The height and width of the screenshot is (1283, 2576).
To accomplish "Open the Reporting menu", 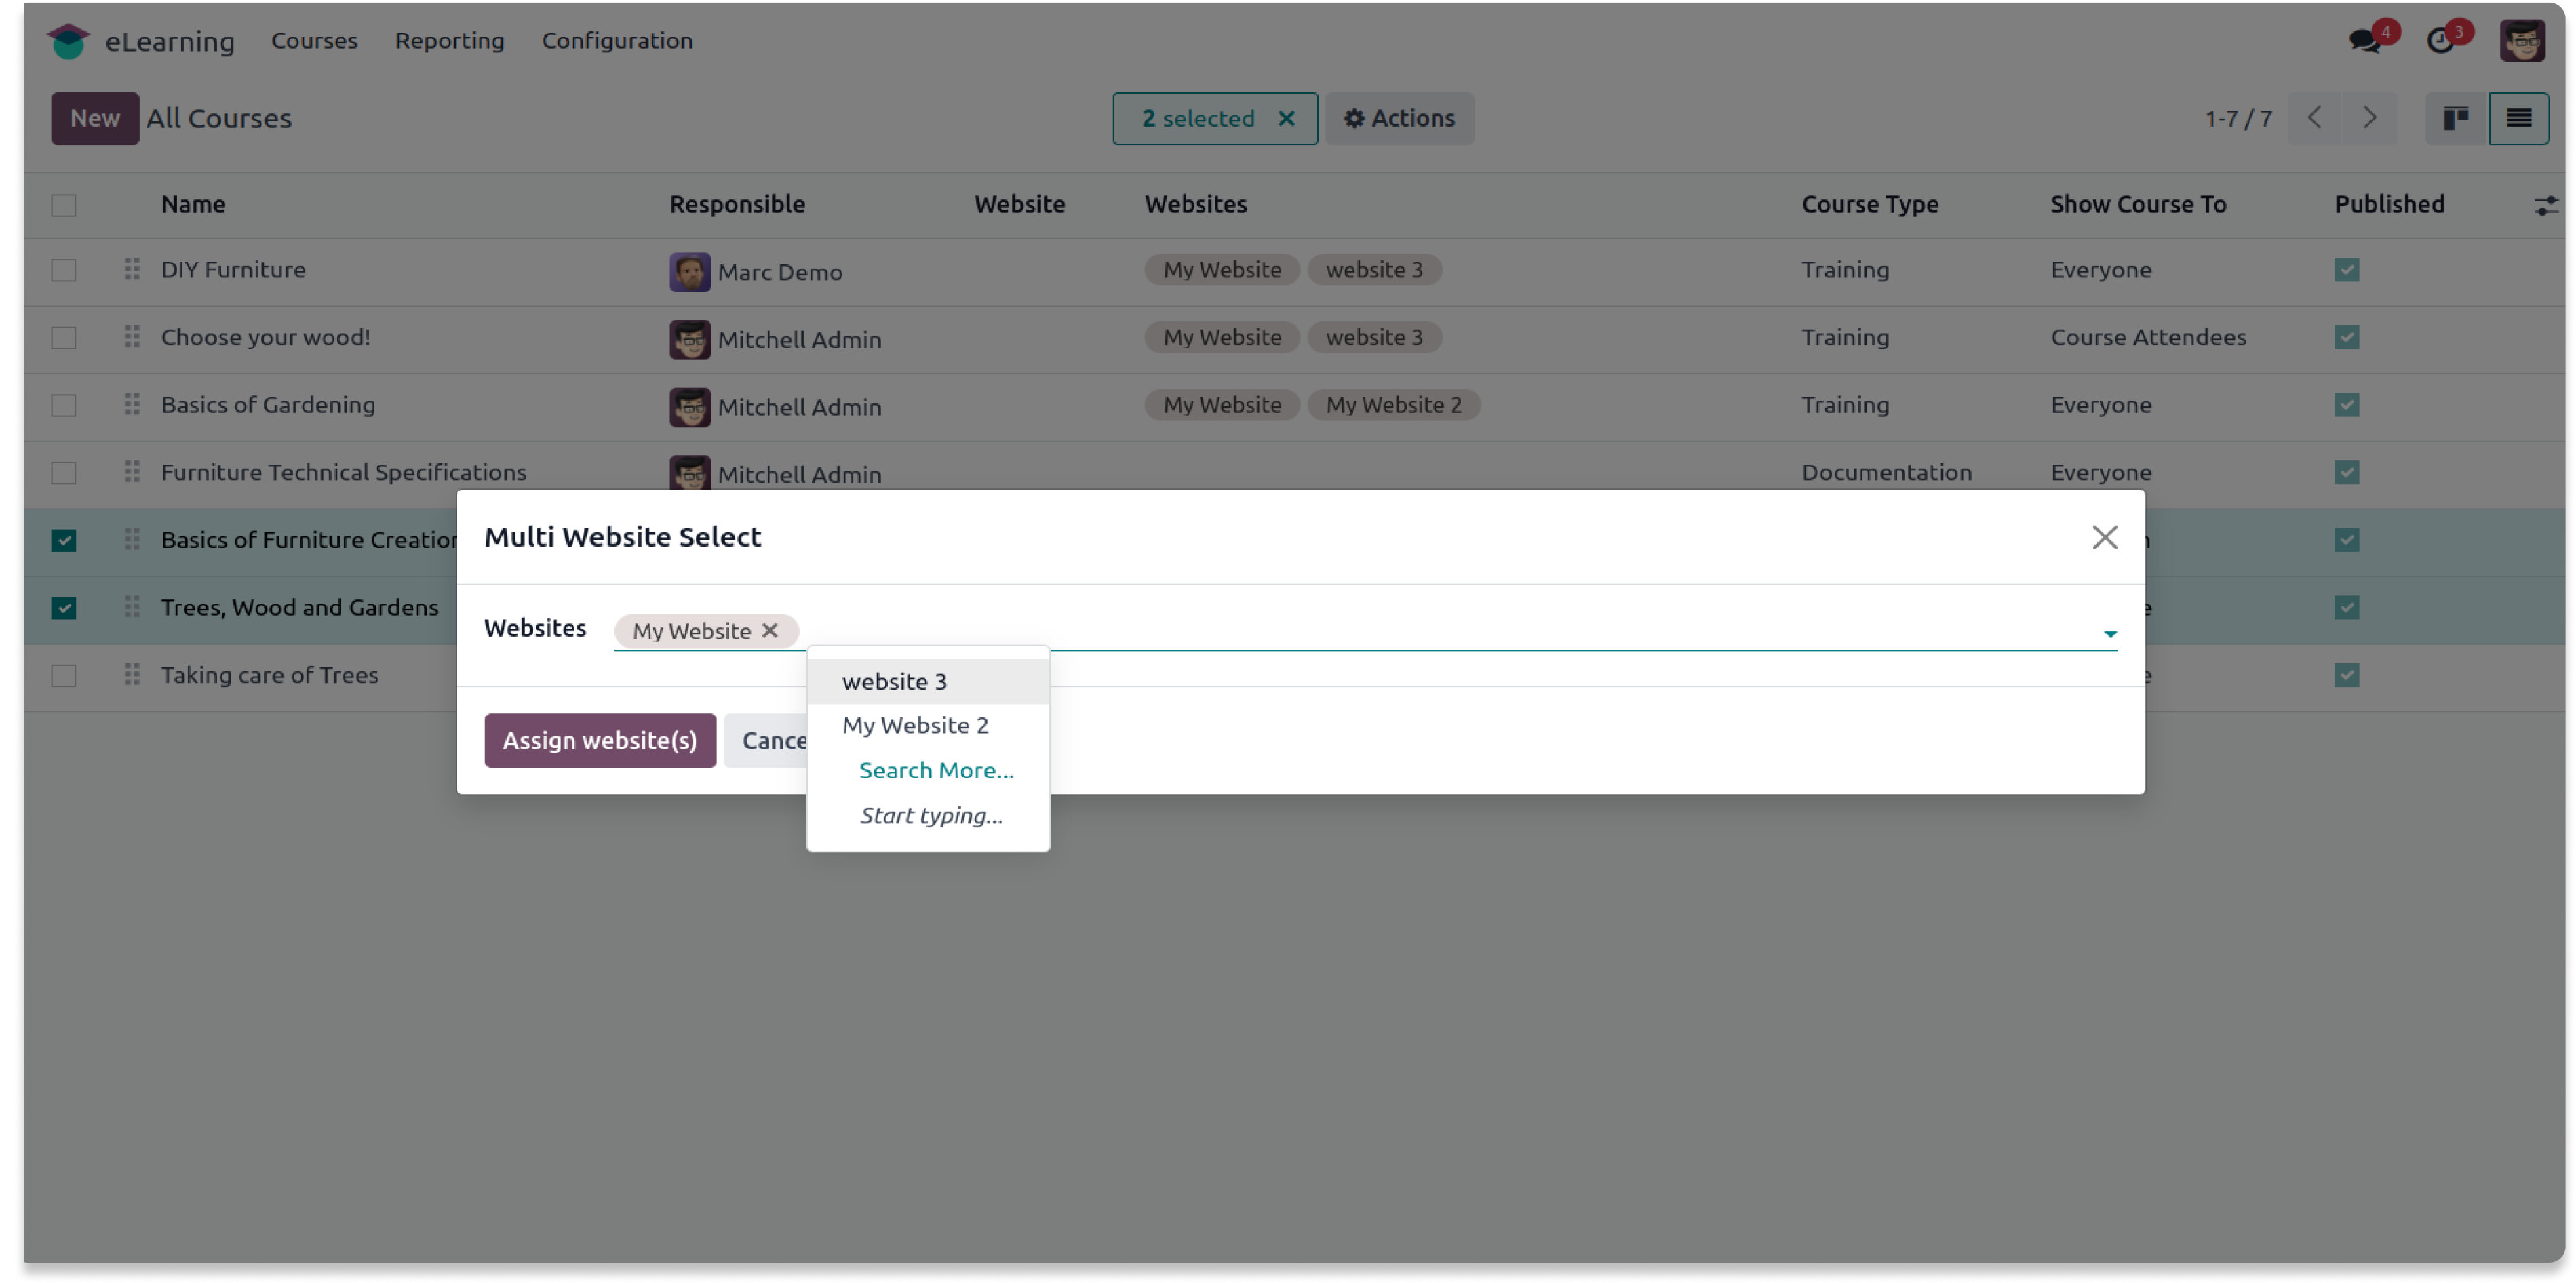I will coord(449,41).
